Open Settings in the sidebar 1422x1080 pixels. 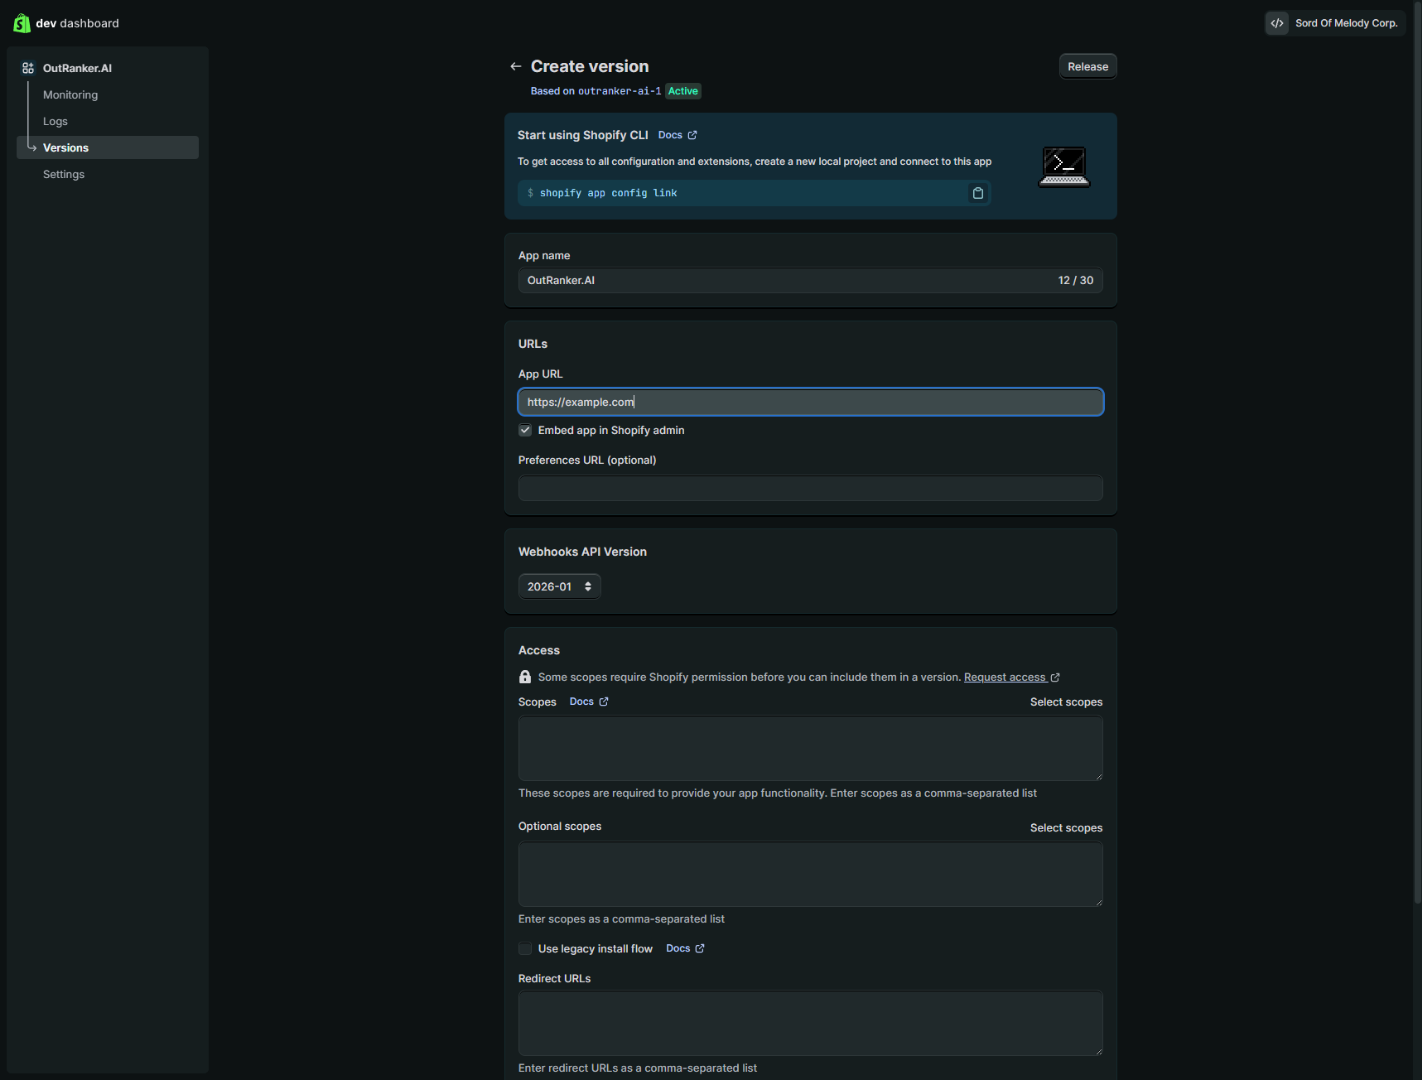point(64,174)
